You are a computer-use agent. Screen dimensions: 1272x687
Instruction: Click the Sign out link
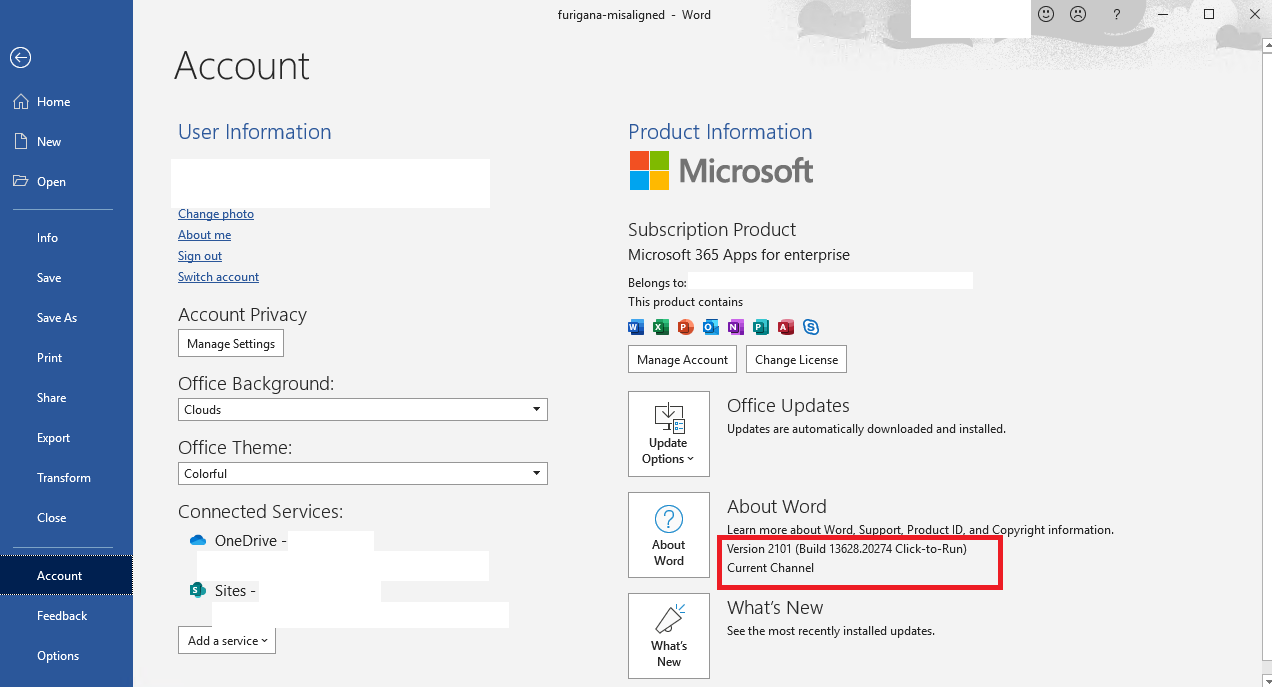coord(200,256)
